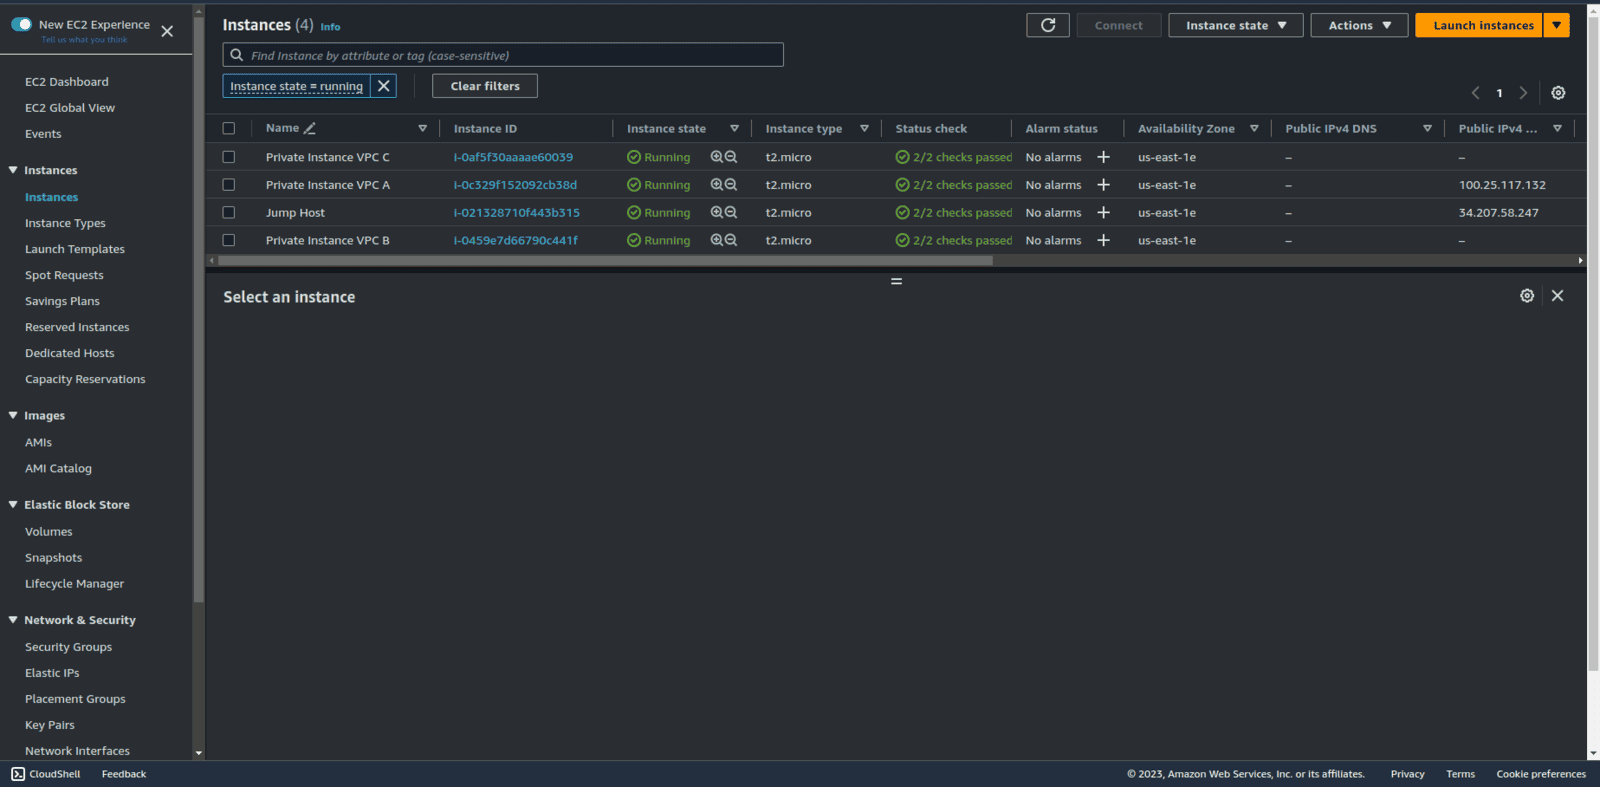Image resolution: width=1600 pixels, height=787 pixels.
Task: Click the edit pencil beside Name column
Action: coord(310,129)
